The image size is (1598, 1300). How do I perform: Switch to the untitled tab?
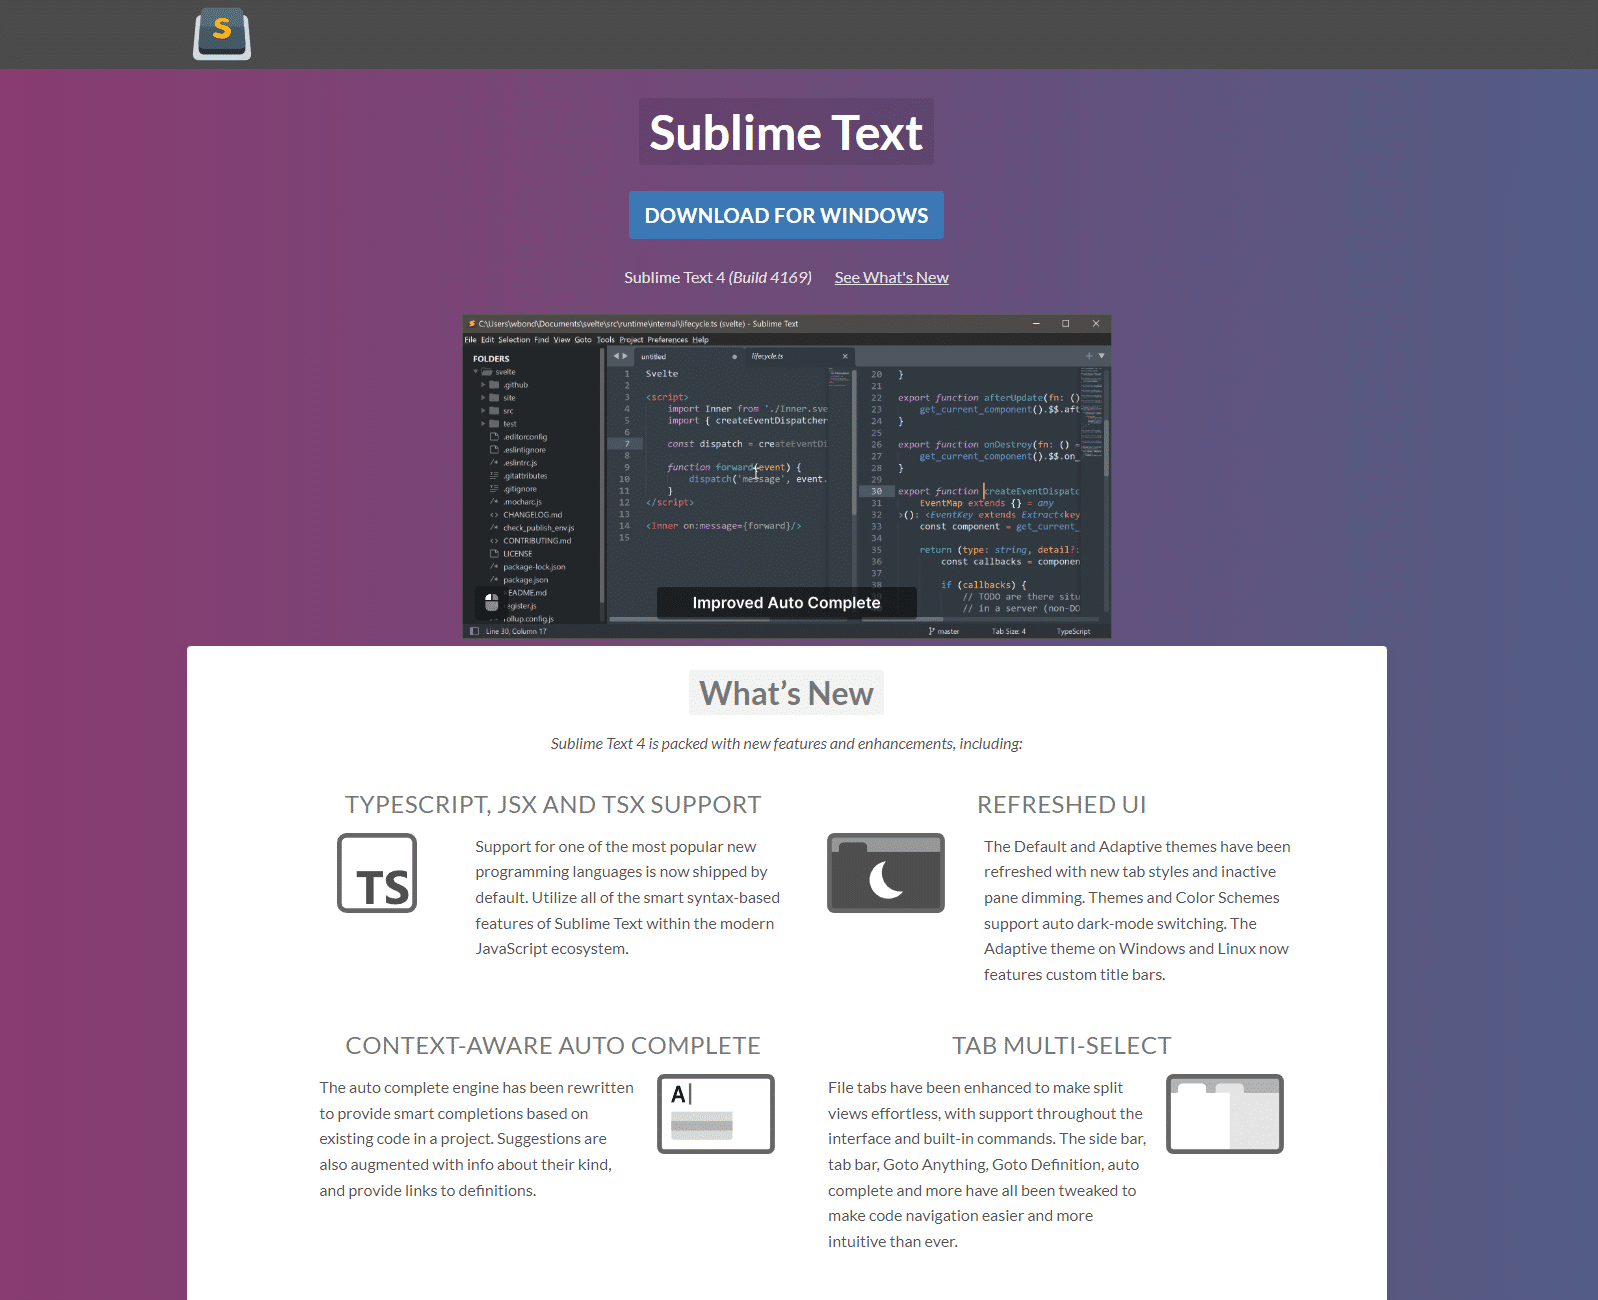pos(690,357)
